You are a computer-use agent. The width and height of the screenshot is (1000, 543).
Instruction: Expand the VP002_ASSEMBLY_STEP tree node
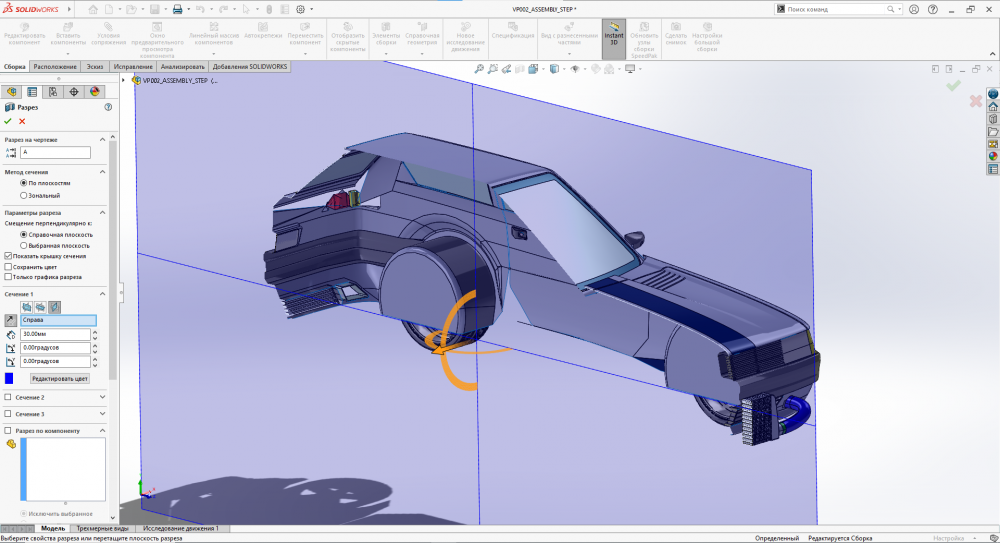[124, 80]
